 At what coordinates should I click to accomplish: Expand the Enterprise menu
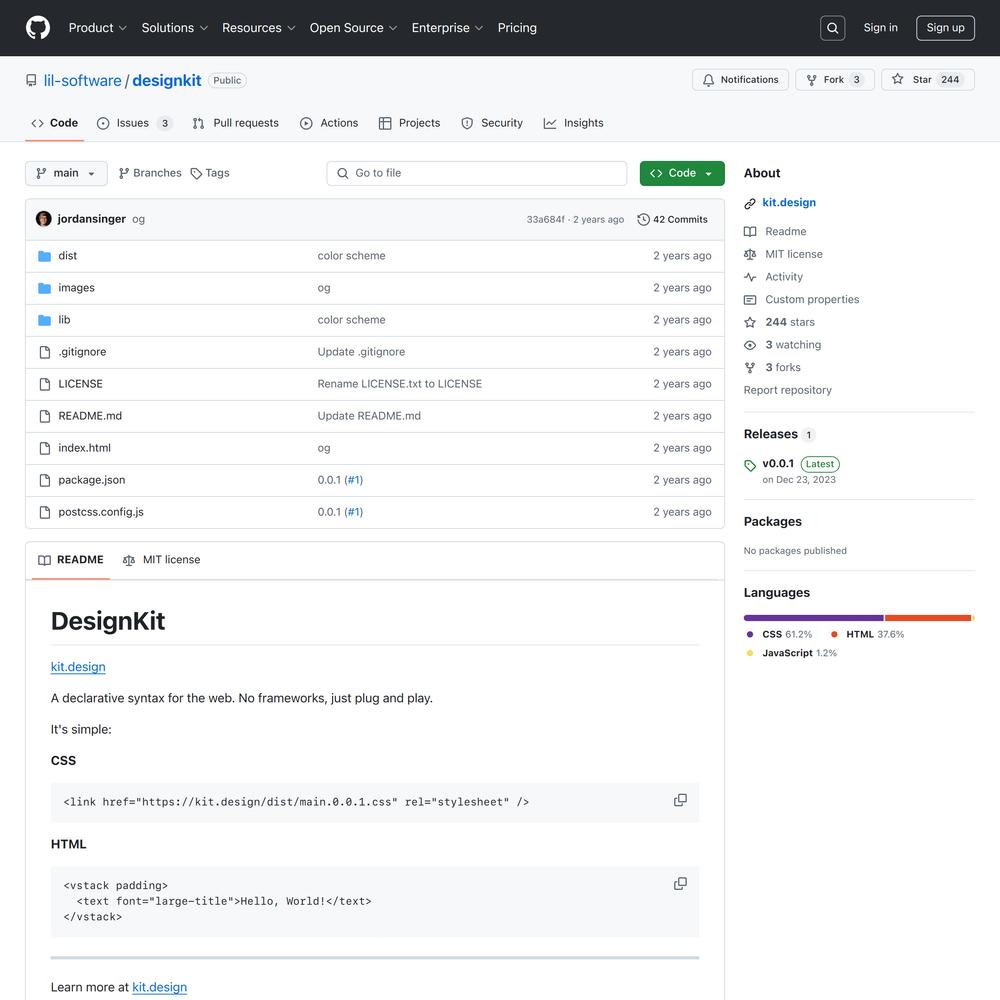coord(447,28)
